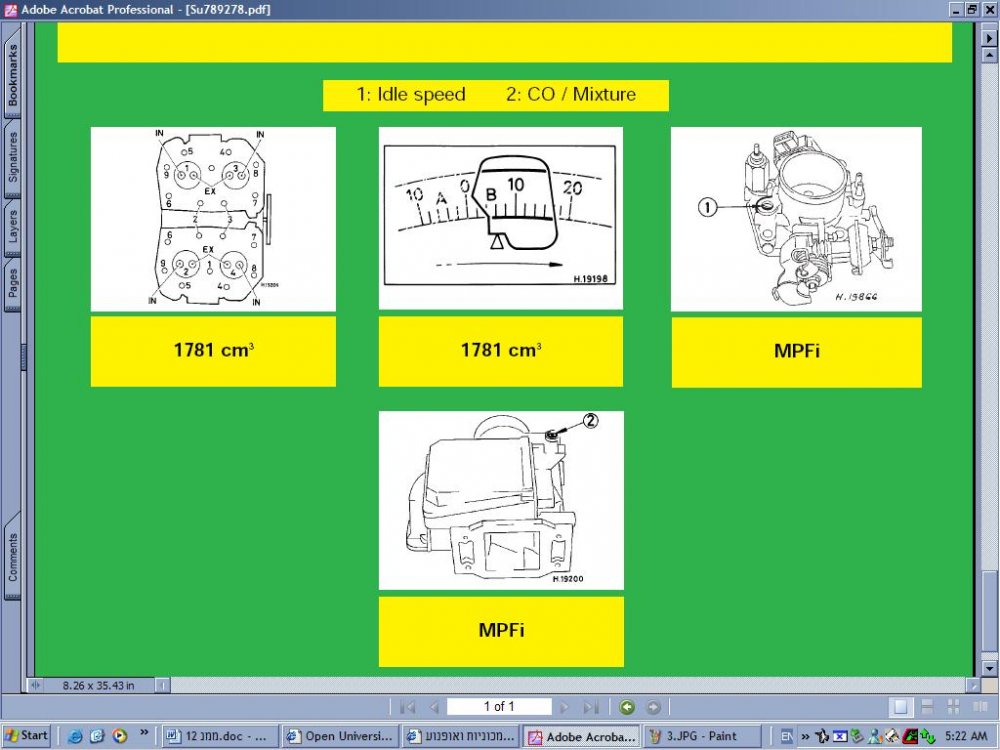Expand Quick Launch overflow chevron
Image resolution: width=1000 pixels, height=750 pixels.
(x=143, y=732)
